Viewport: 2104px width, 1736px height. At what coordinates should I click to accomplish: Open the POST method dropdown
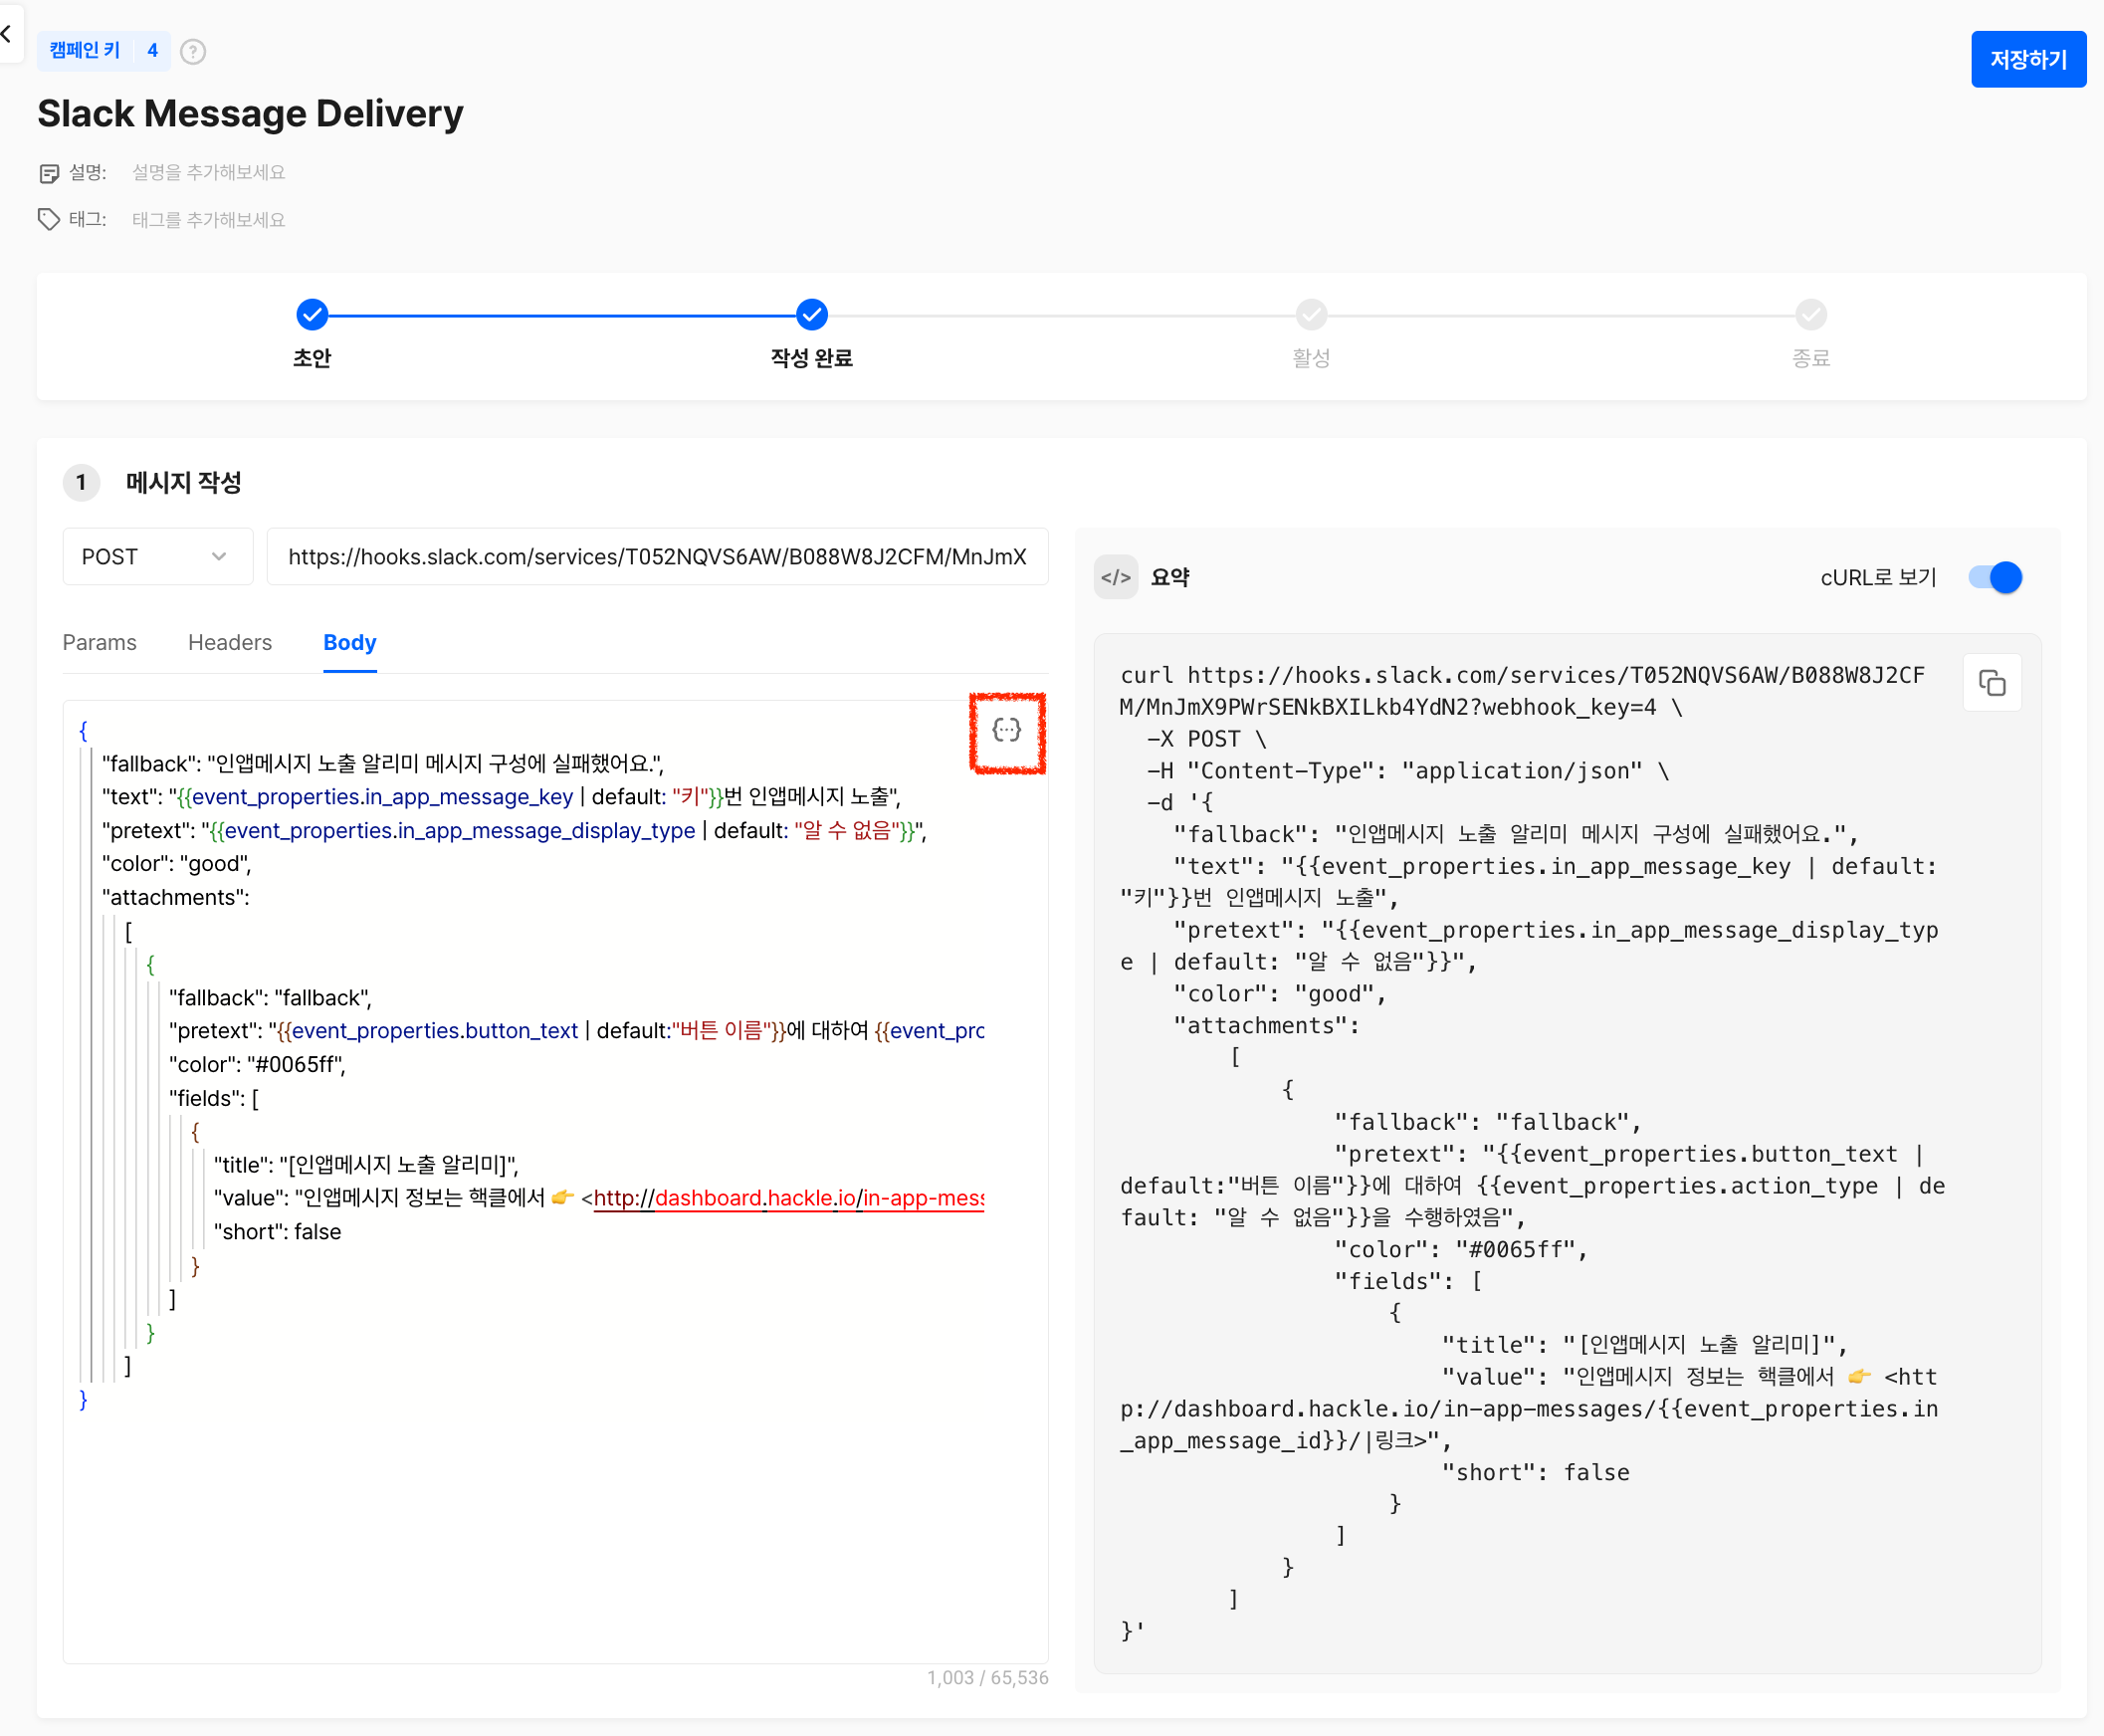point(157,556)
